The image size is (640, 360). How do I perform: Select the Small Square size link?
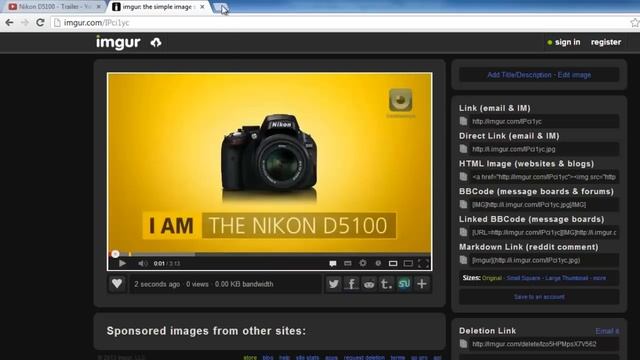coord(523,278)
